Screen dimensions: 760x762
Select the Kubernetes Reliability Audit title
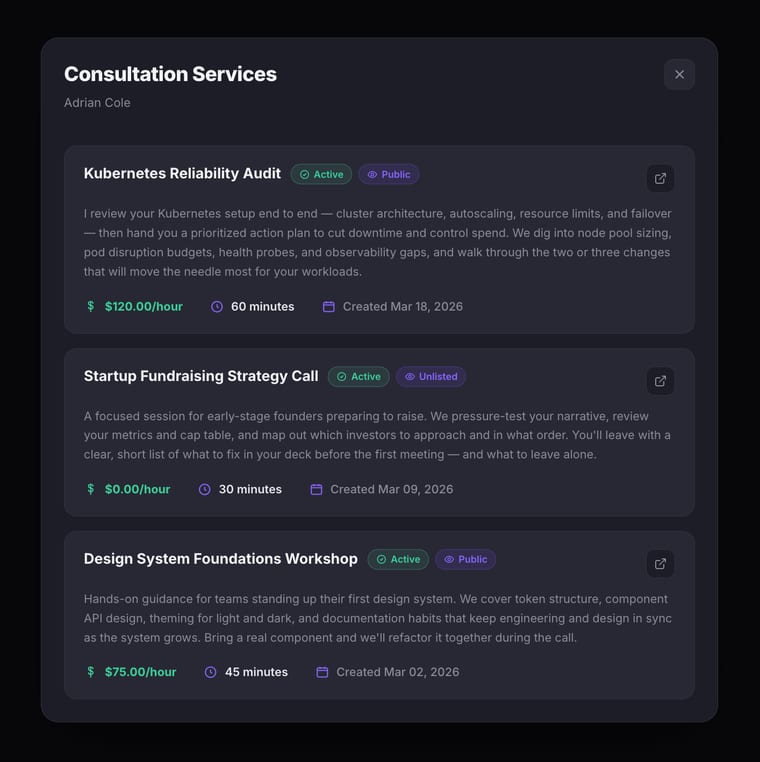pyautogui.click(x=182, y=173)
